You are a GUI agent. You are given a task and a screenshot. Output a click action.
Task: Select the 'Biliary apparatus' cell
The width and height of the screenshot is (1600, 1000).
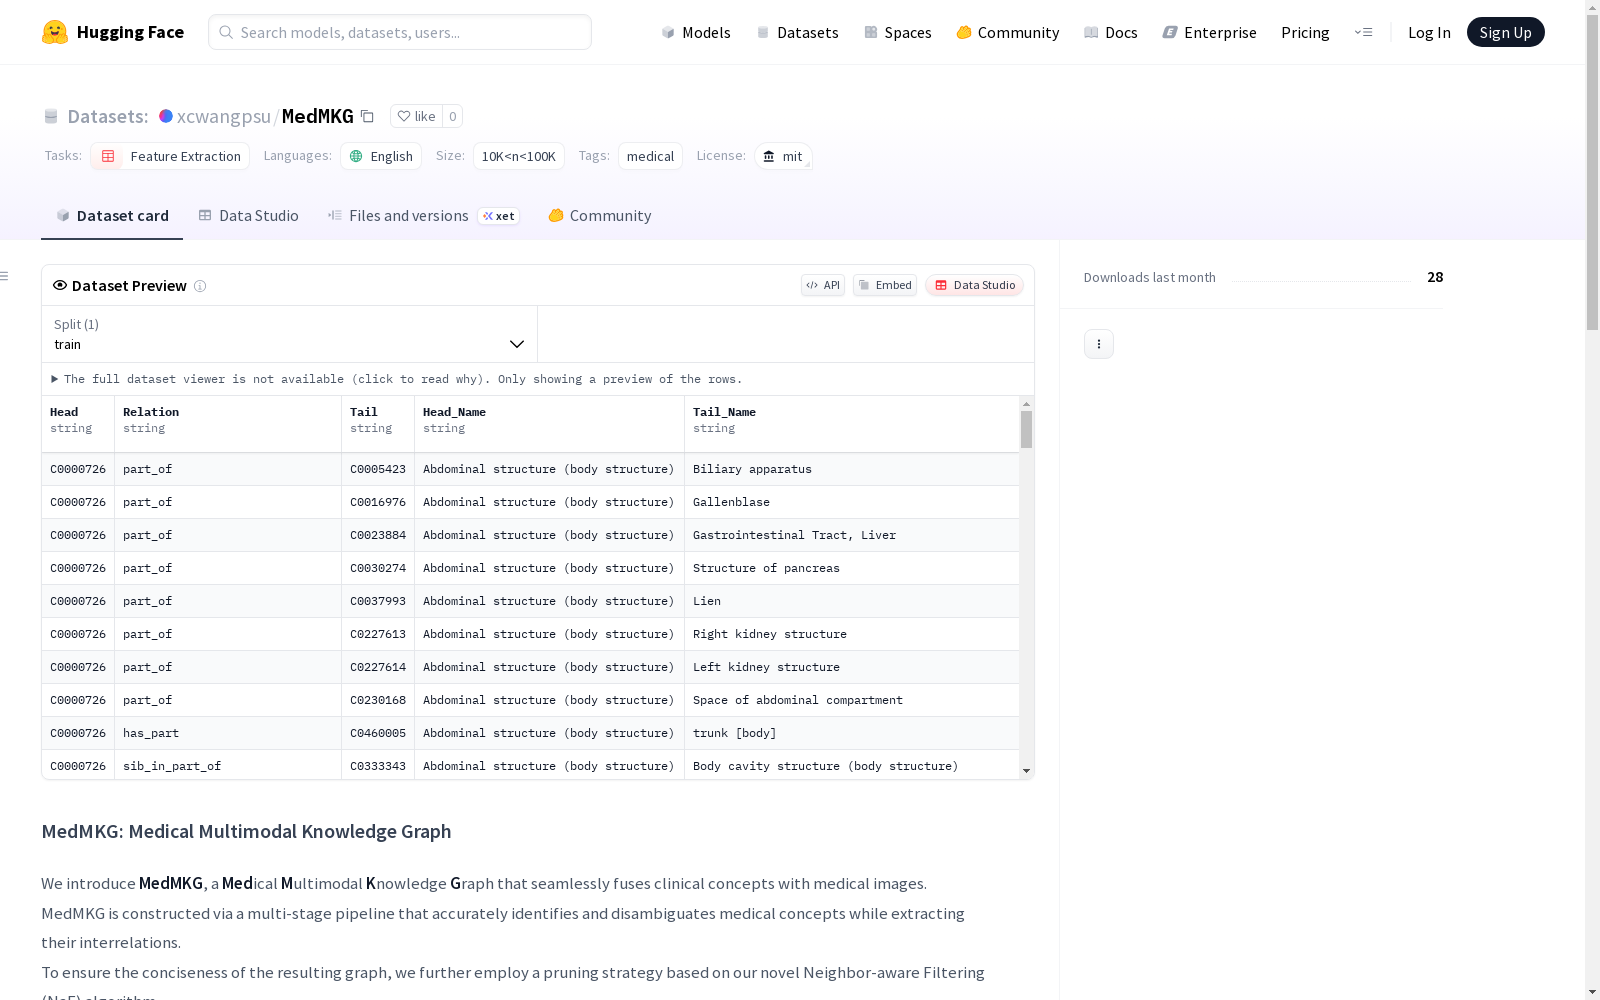click(852, 469)
